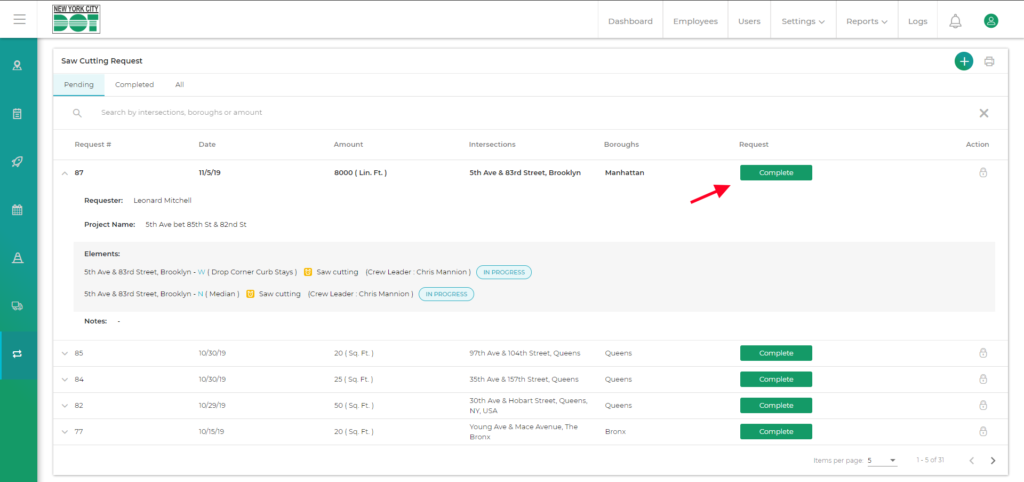The image size is (1024, 482).
Task: Click the green add request plus icon
Action: (963, 61)
